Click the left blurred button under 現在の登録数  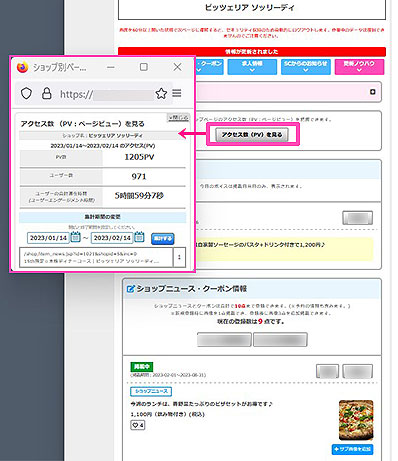[224, 340]
